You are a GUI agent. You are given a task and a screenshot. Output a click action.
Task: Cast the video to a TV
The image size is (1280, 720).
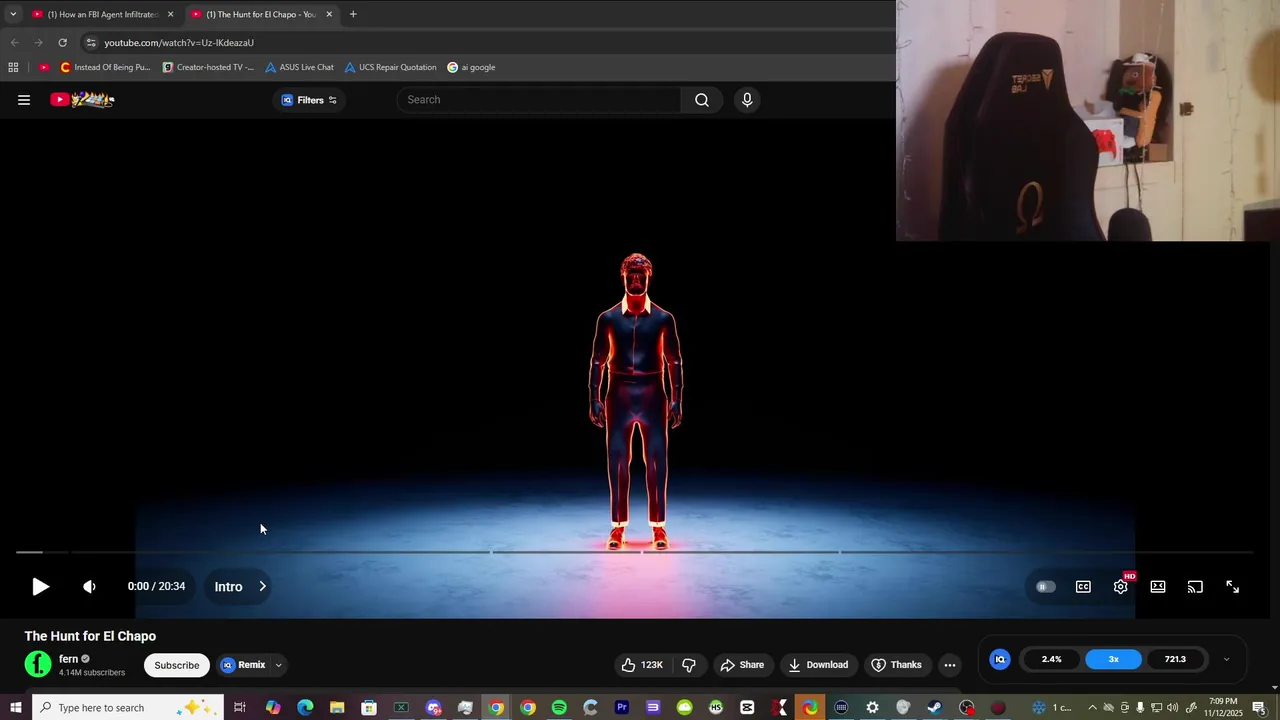1195,587
